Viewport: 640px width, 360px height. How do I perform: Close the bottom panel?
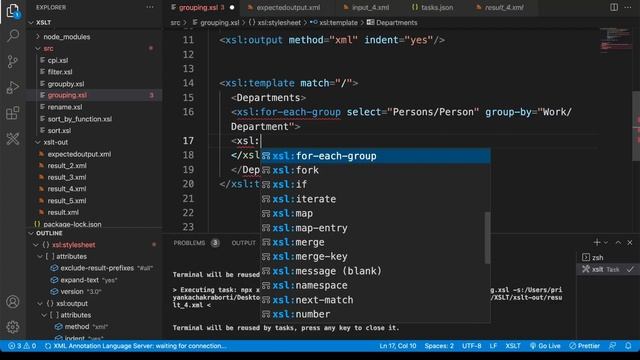[x=630, y=242]
